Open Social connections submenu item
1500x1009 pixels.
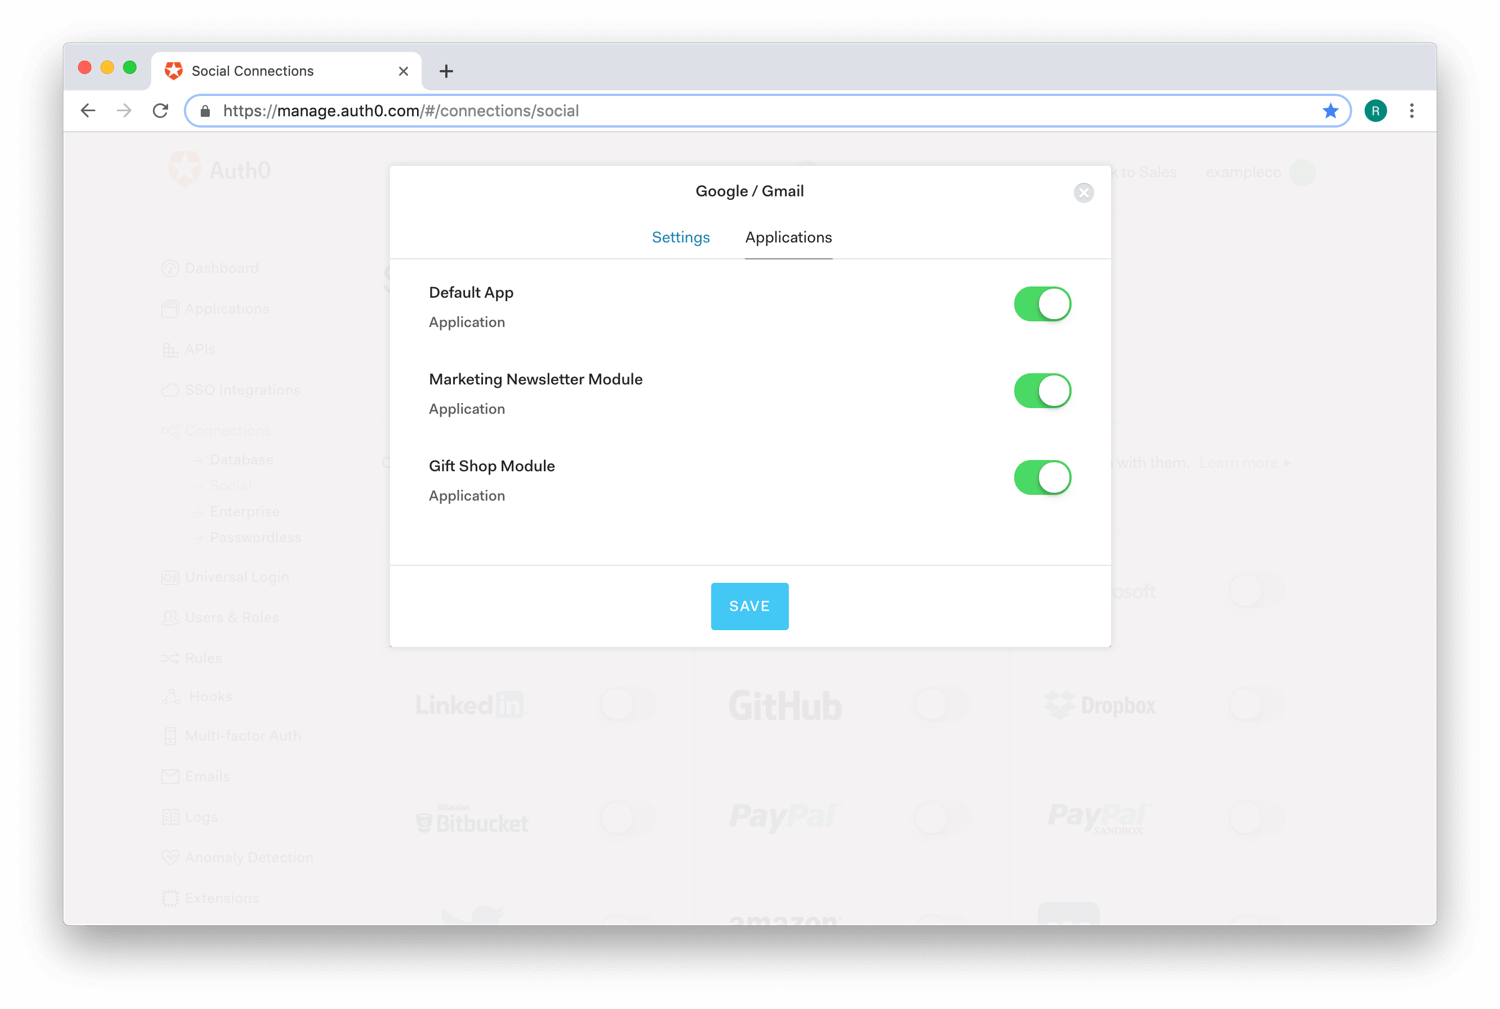(230, 486)
